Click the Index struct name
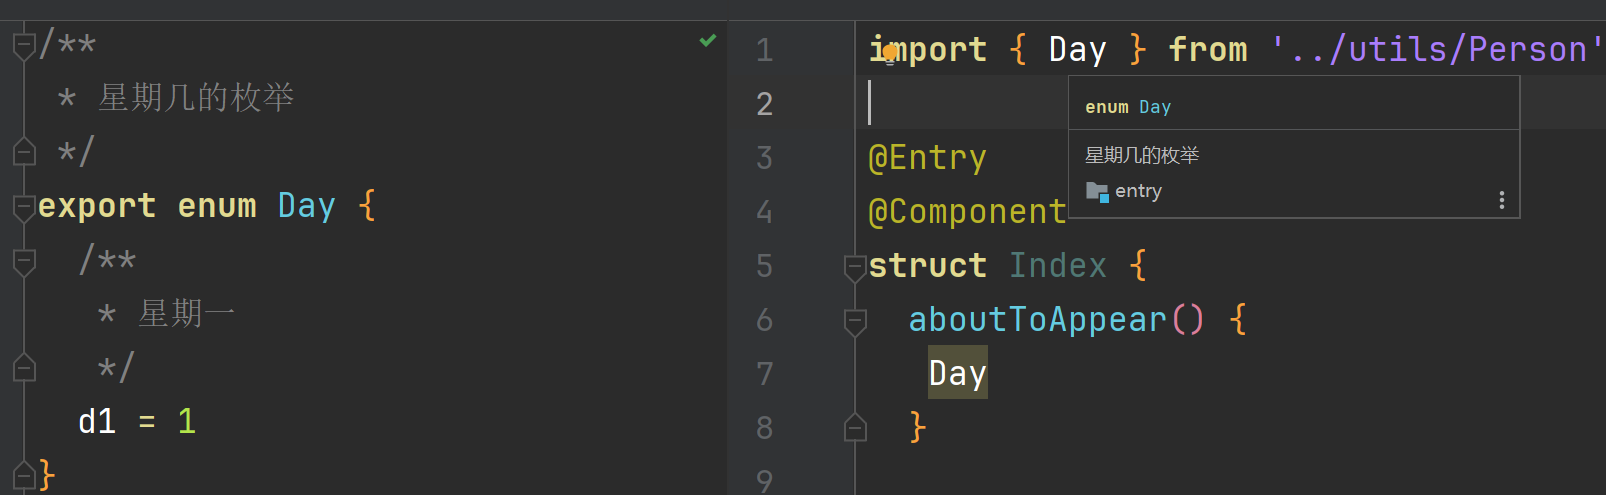The width and height of the screenshot is (1606, 495). 1057,266
